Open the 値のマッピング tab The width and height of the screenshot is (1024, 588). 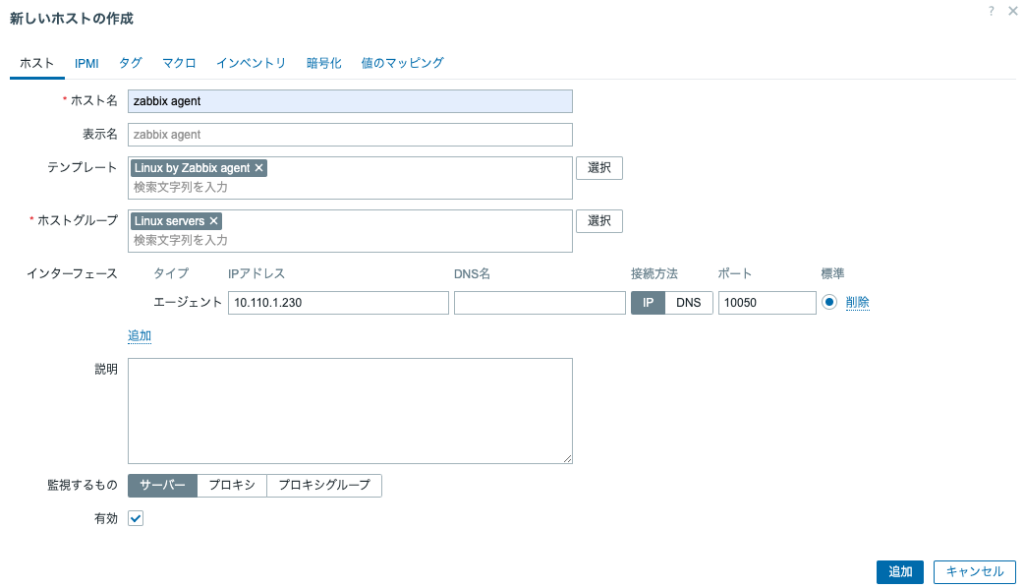(402, 63)
